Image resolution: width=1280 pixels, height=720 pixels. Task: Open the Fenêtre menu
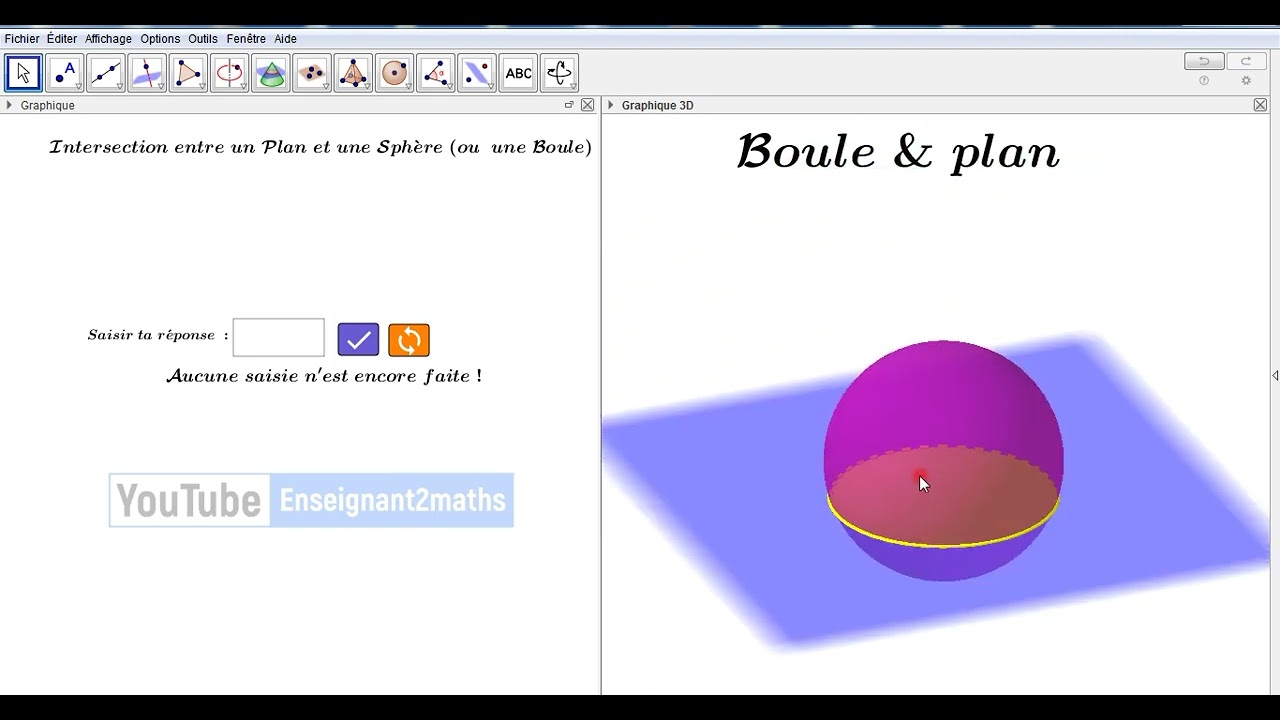[246, 39]
